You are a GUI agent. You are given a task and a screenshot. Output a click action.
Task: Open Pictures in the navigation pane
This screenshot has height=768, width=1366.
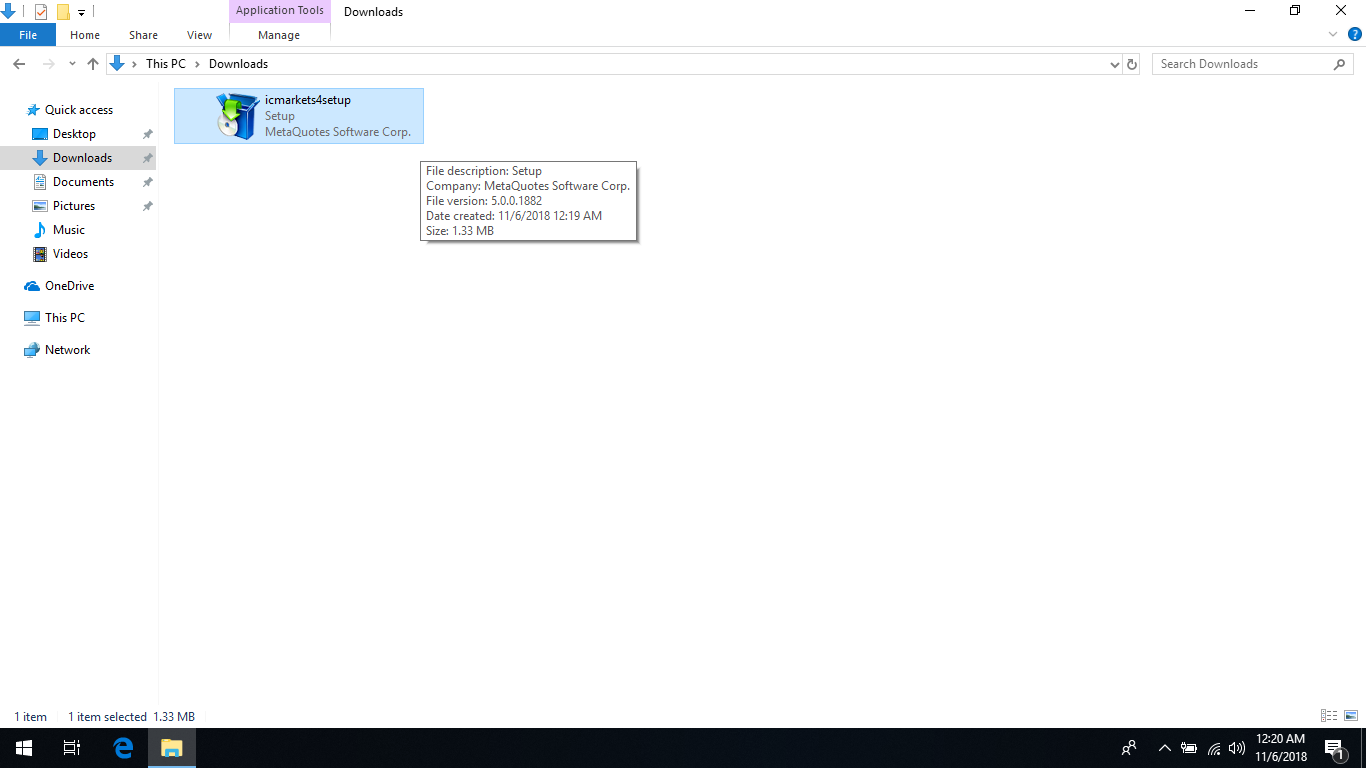[x=74, y=206]
